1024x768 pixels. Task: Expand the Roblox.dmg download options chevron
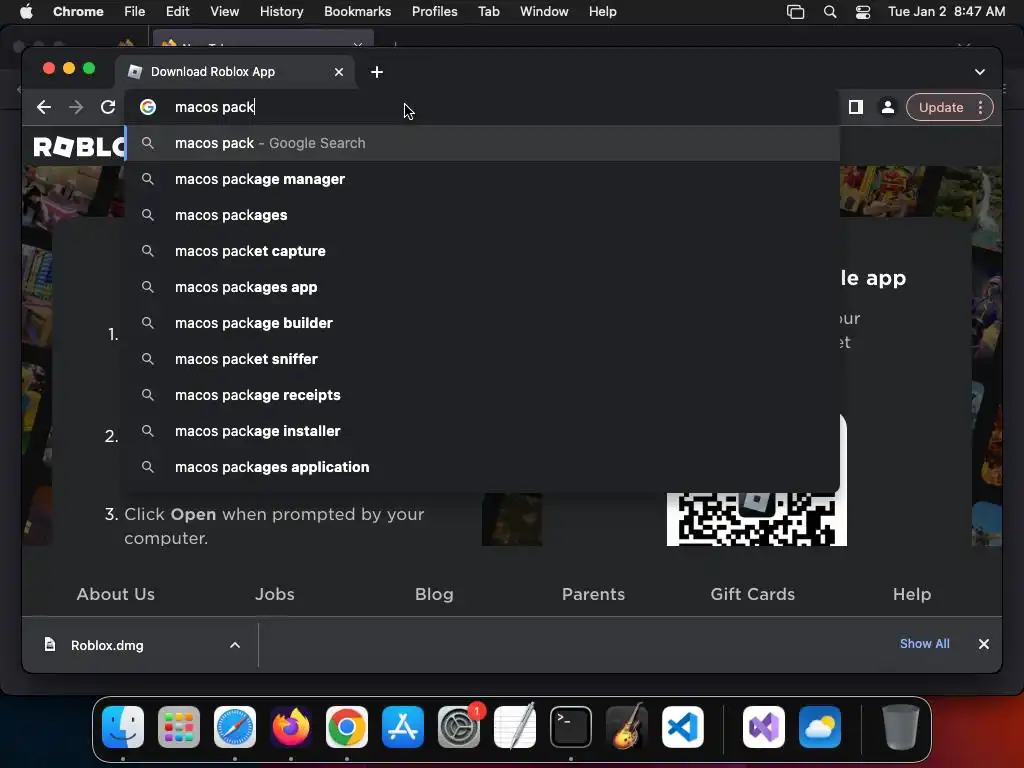point(235,645)
